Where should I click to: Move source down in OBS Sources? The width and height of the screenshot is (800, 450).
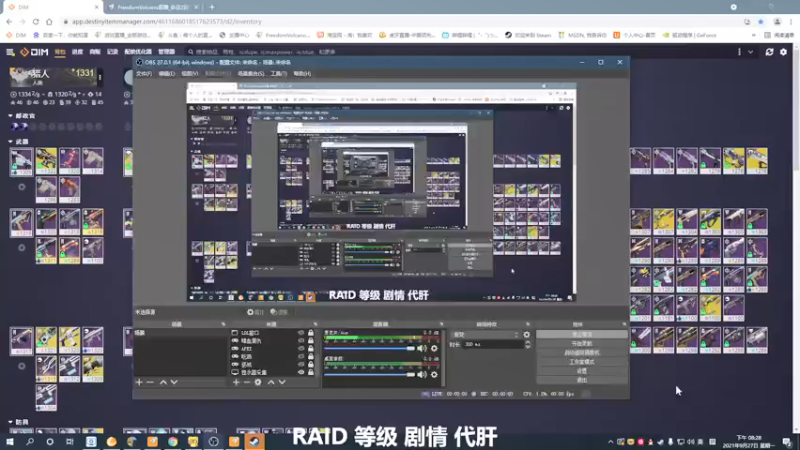coord(282,382)
